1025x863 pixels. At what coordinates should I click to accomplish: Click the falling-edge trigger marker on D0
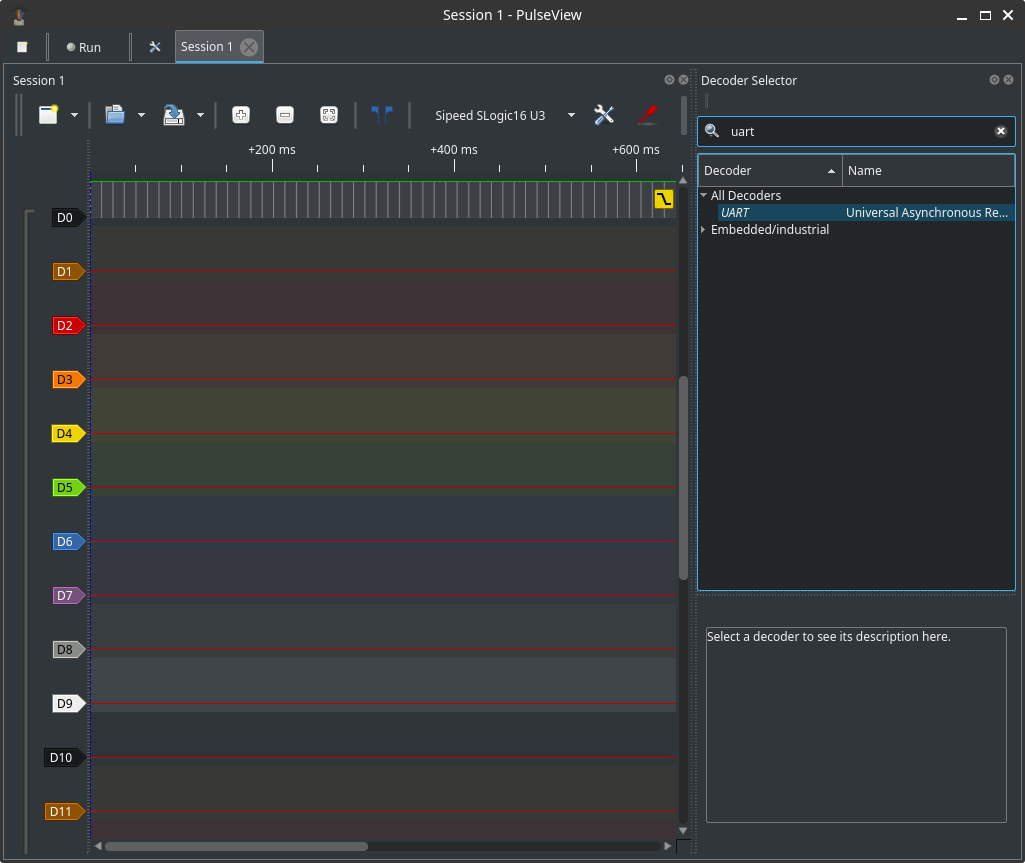coord(664,199)
